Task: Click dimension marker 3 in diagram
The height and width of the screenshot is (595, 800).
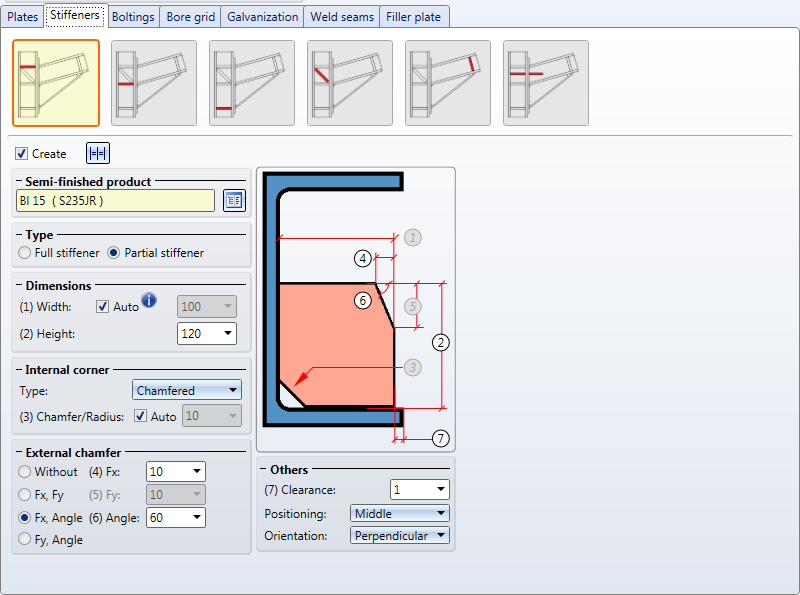Action: tap(413, 367)
